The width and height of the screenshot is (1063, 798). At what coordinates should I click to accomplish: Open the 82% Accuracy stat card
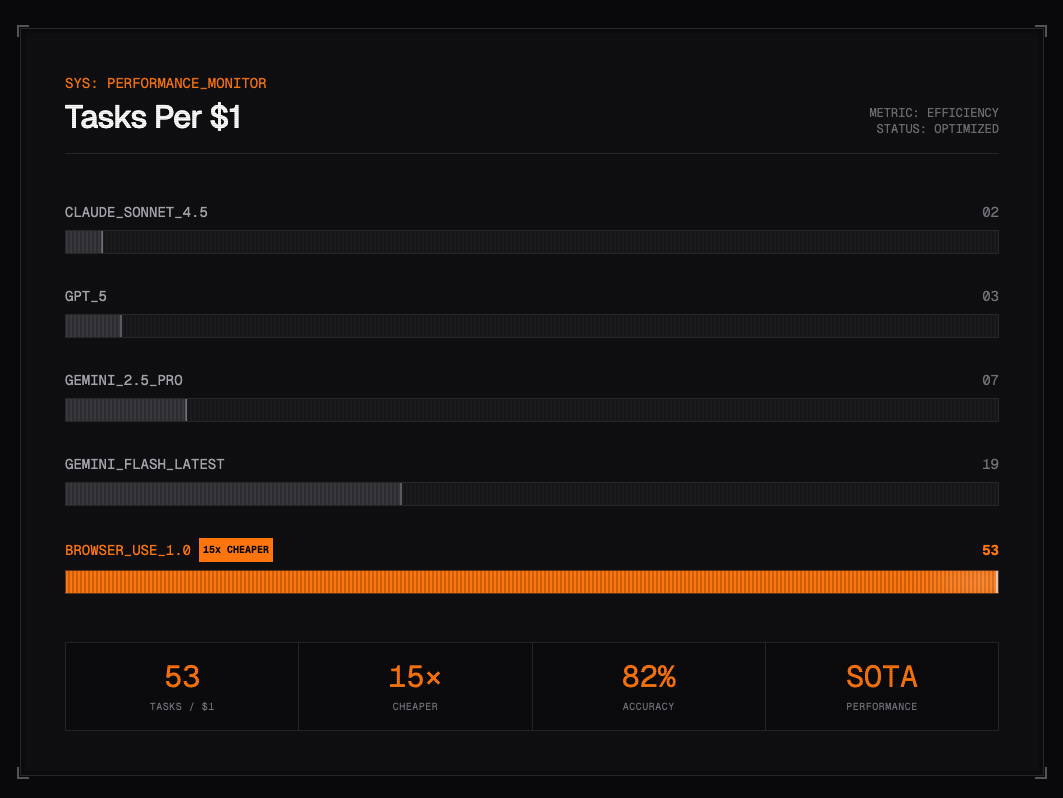[648, 686]
